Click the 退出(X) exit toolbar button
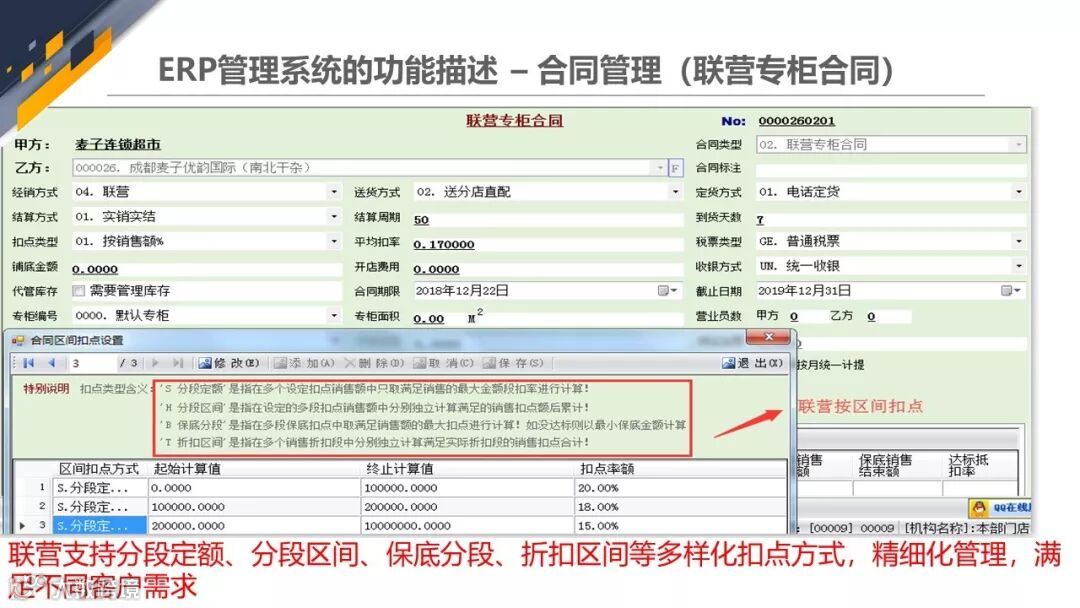 pyautogui.click(x=752, y=363)
